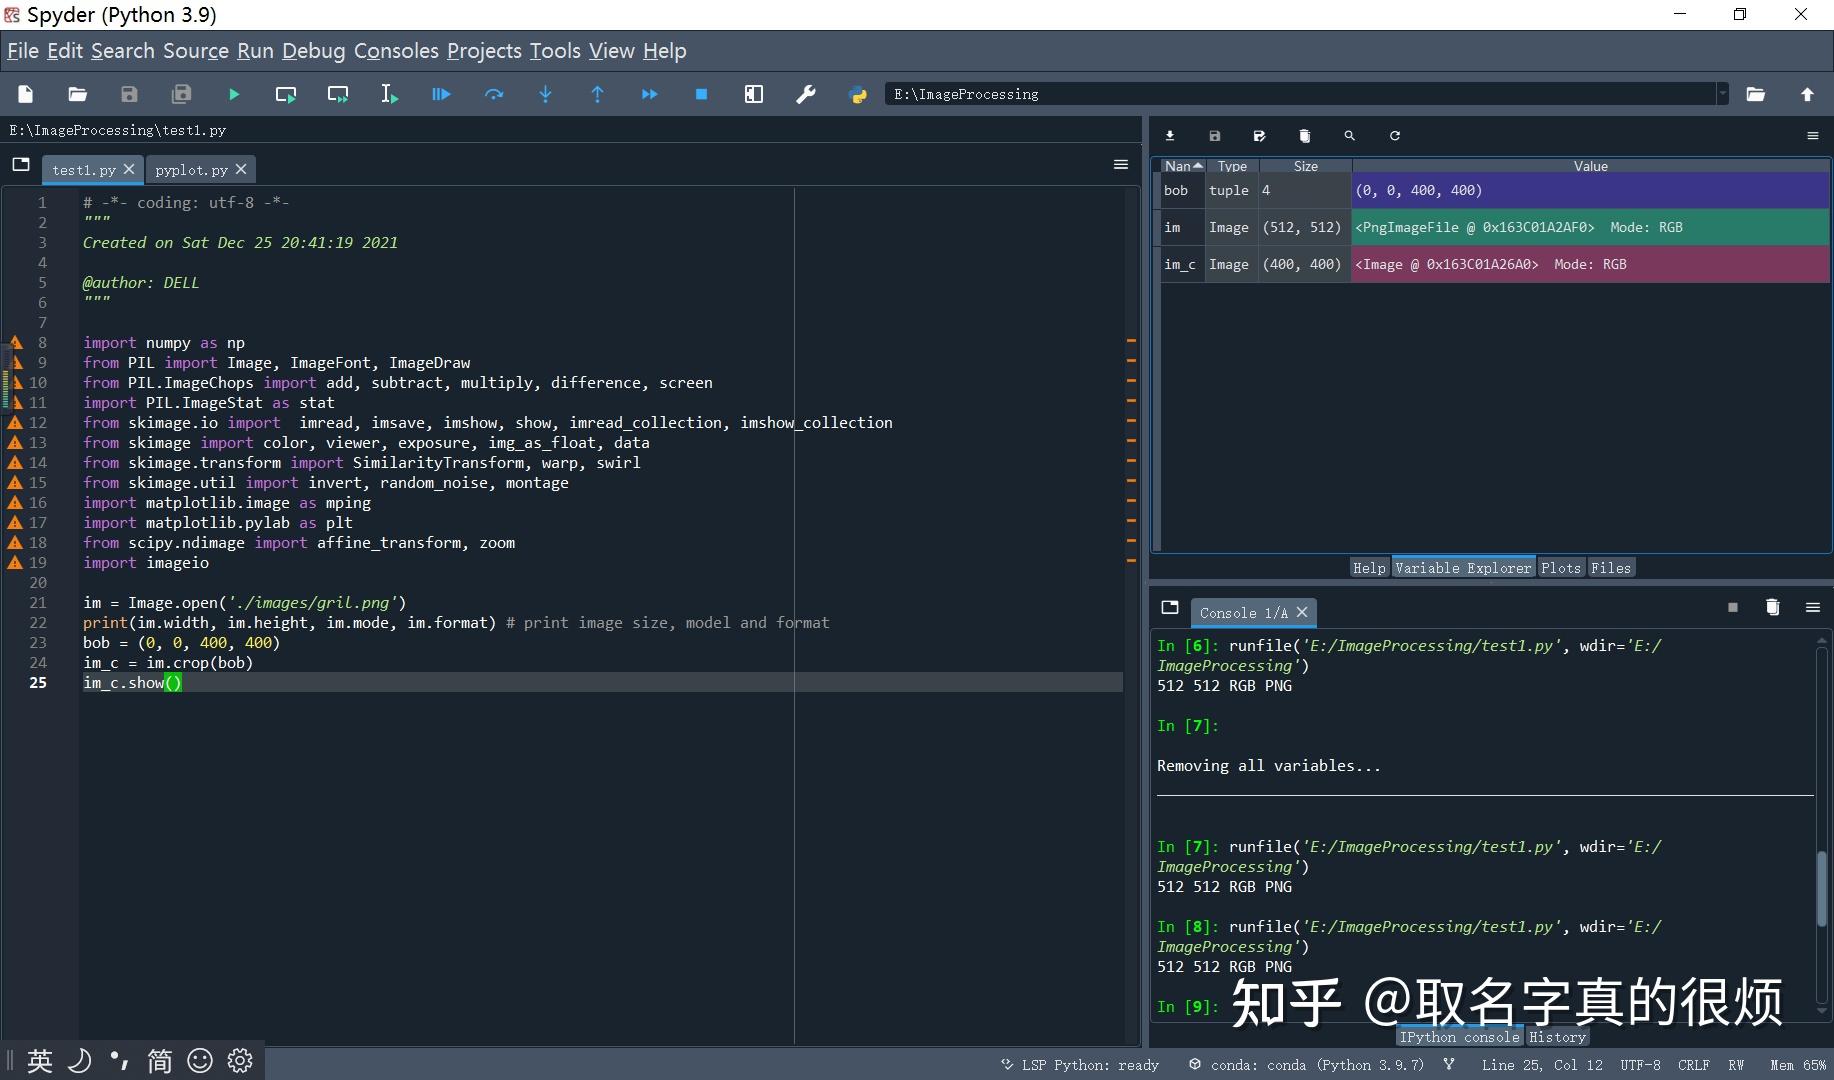1834x1080 pixels.
Task: Create a new file from toolbar
Action: click(x=26, y=94)
